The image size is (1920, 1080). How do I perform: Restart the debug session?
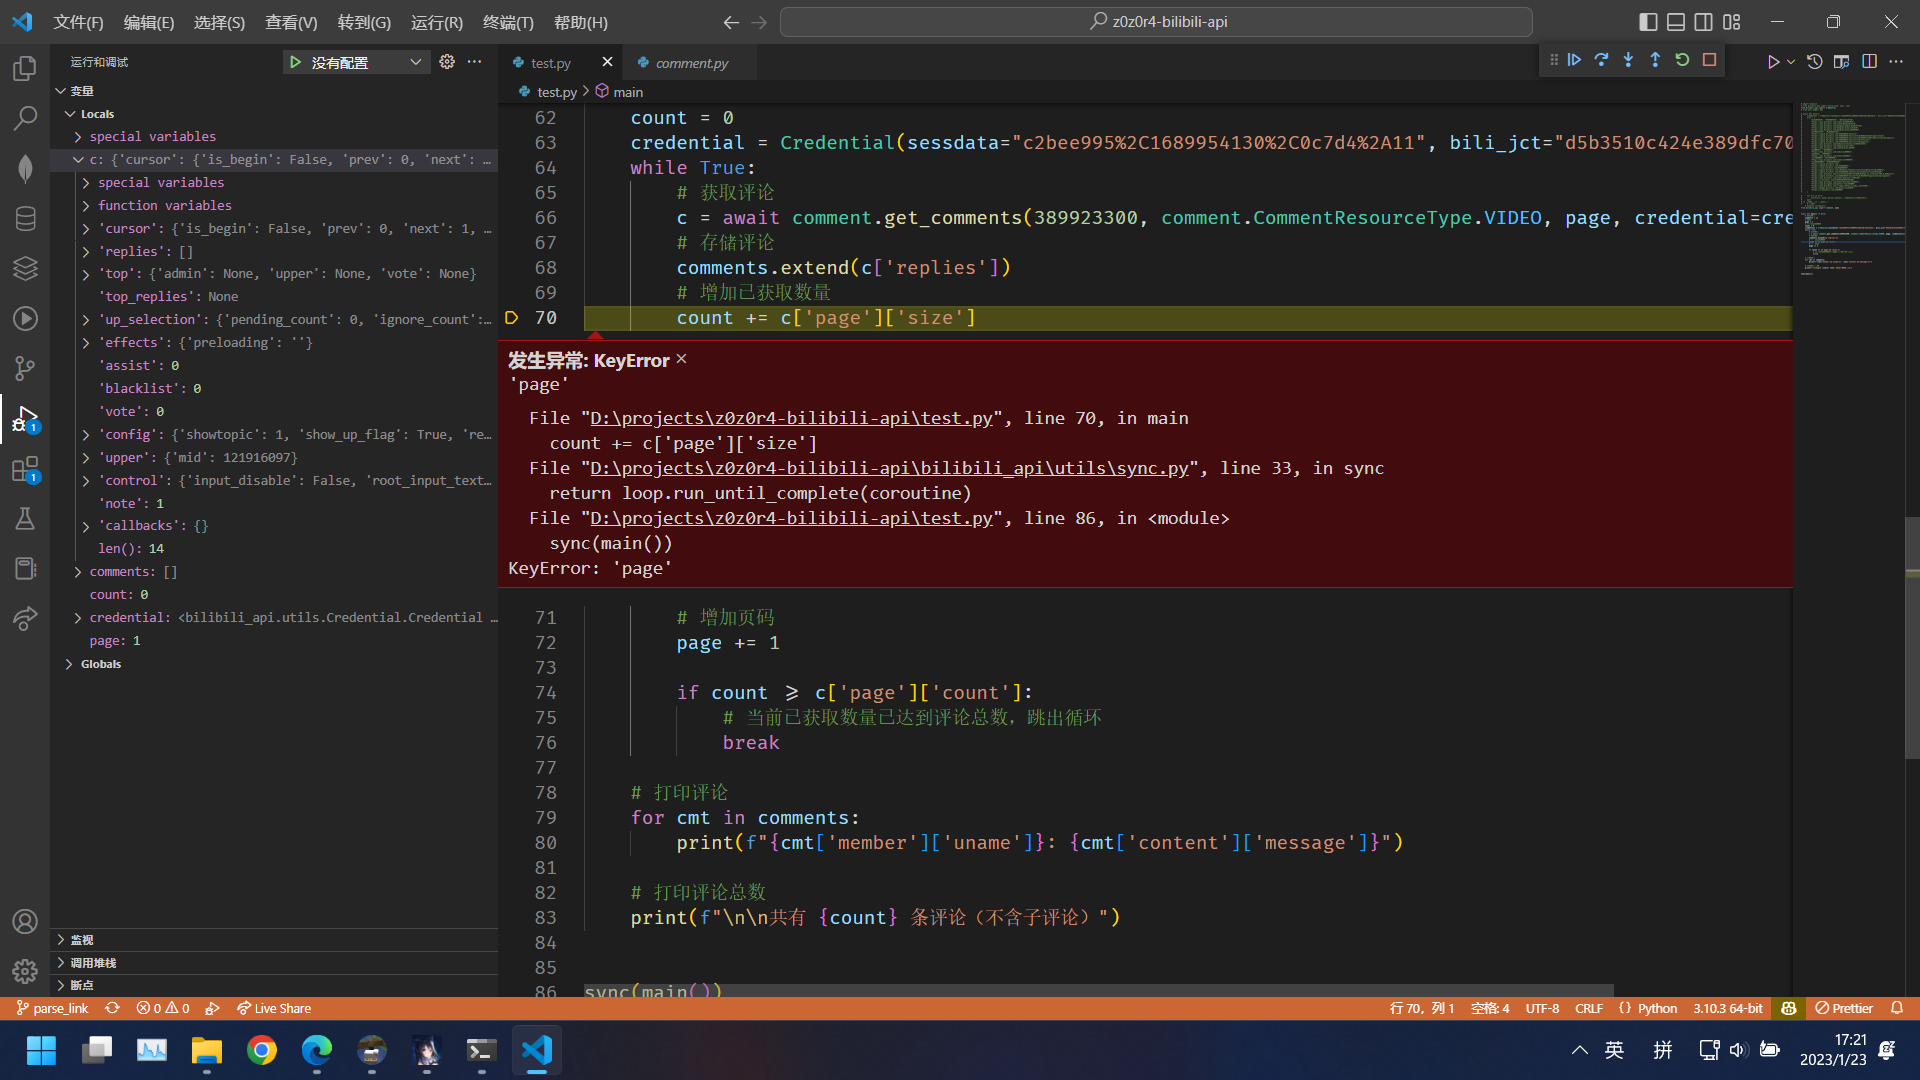tap(1683, 60)
